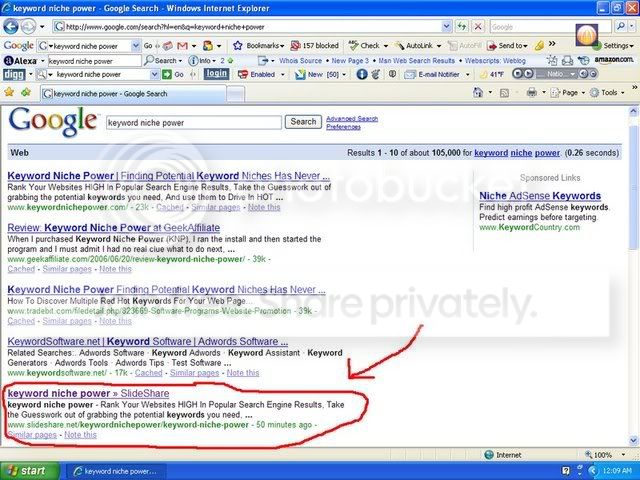Click the Print icon
The height and width of the screenshot is (480, 640).
click(531, 93)
